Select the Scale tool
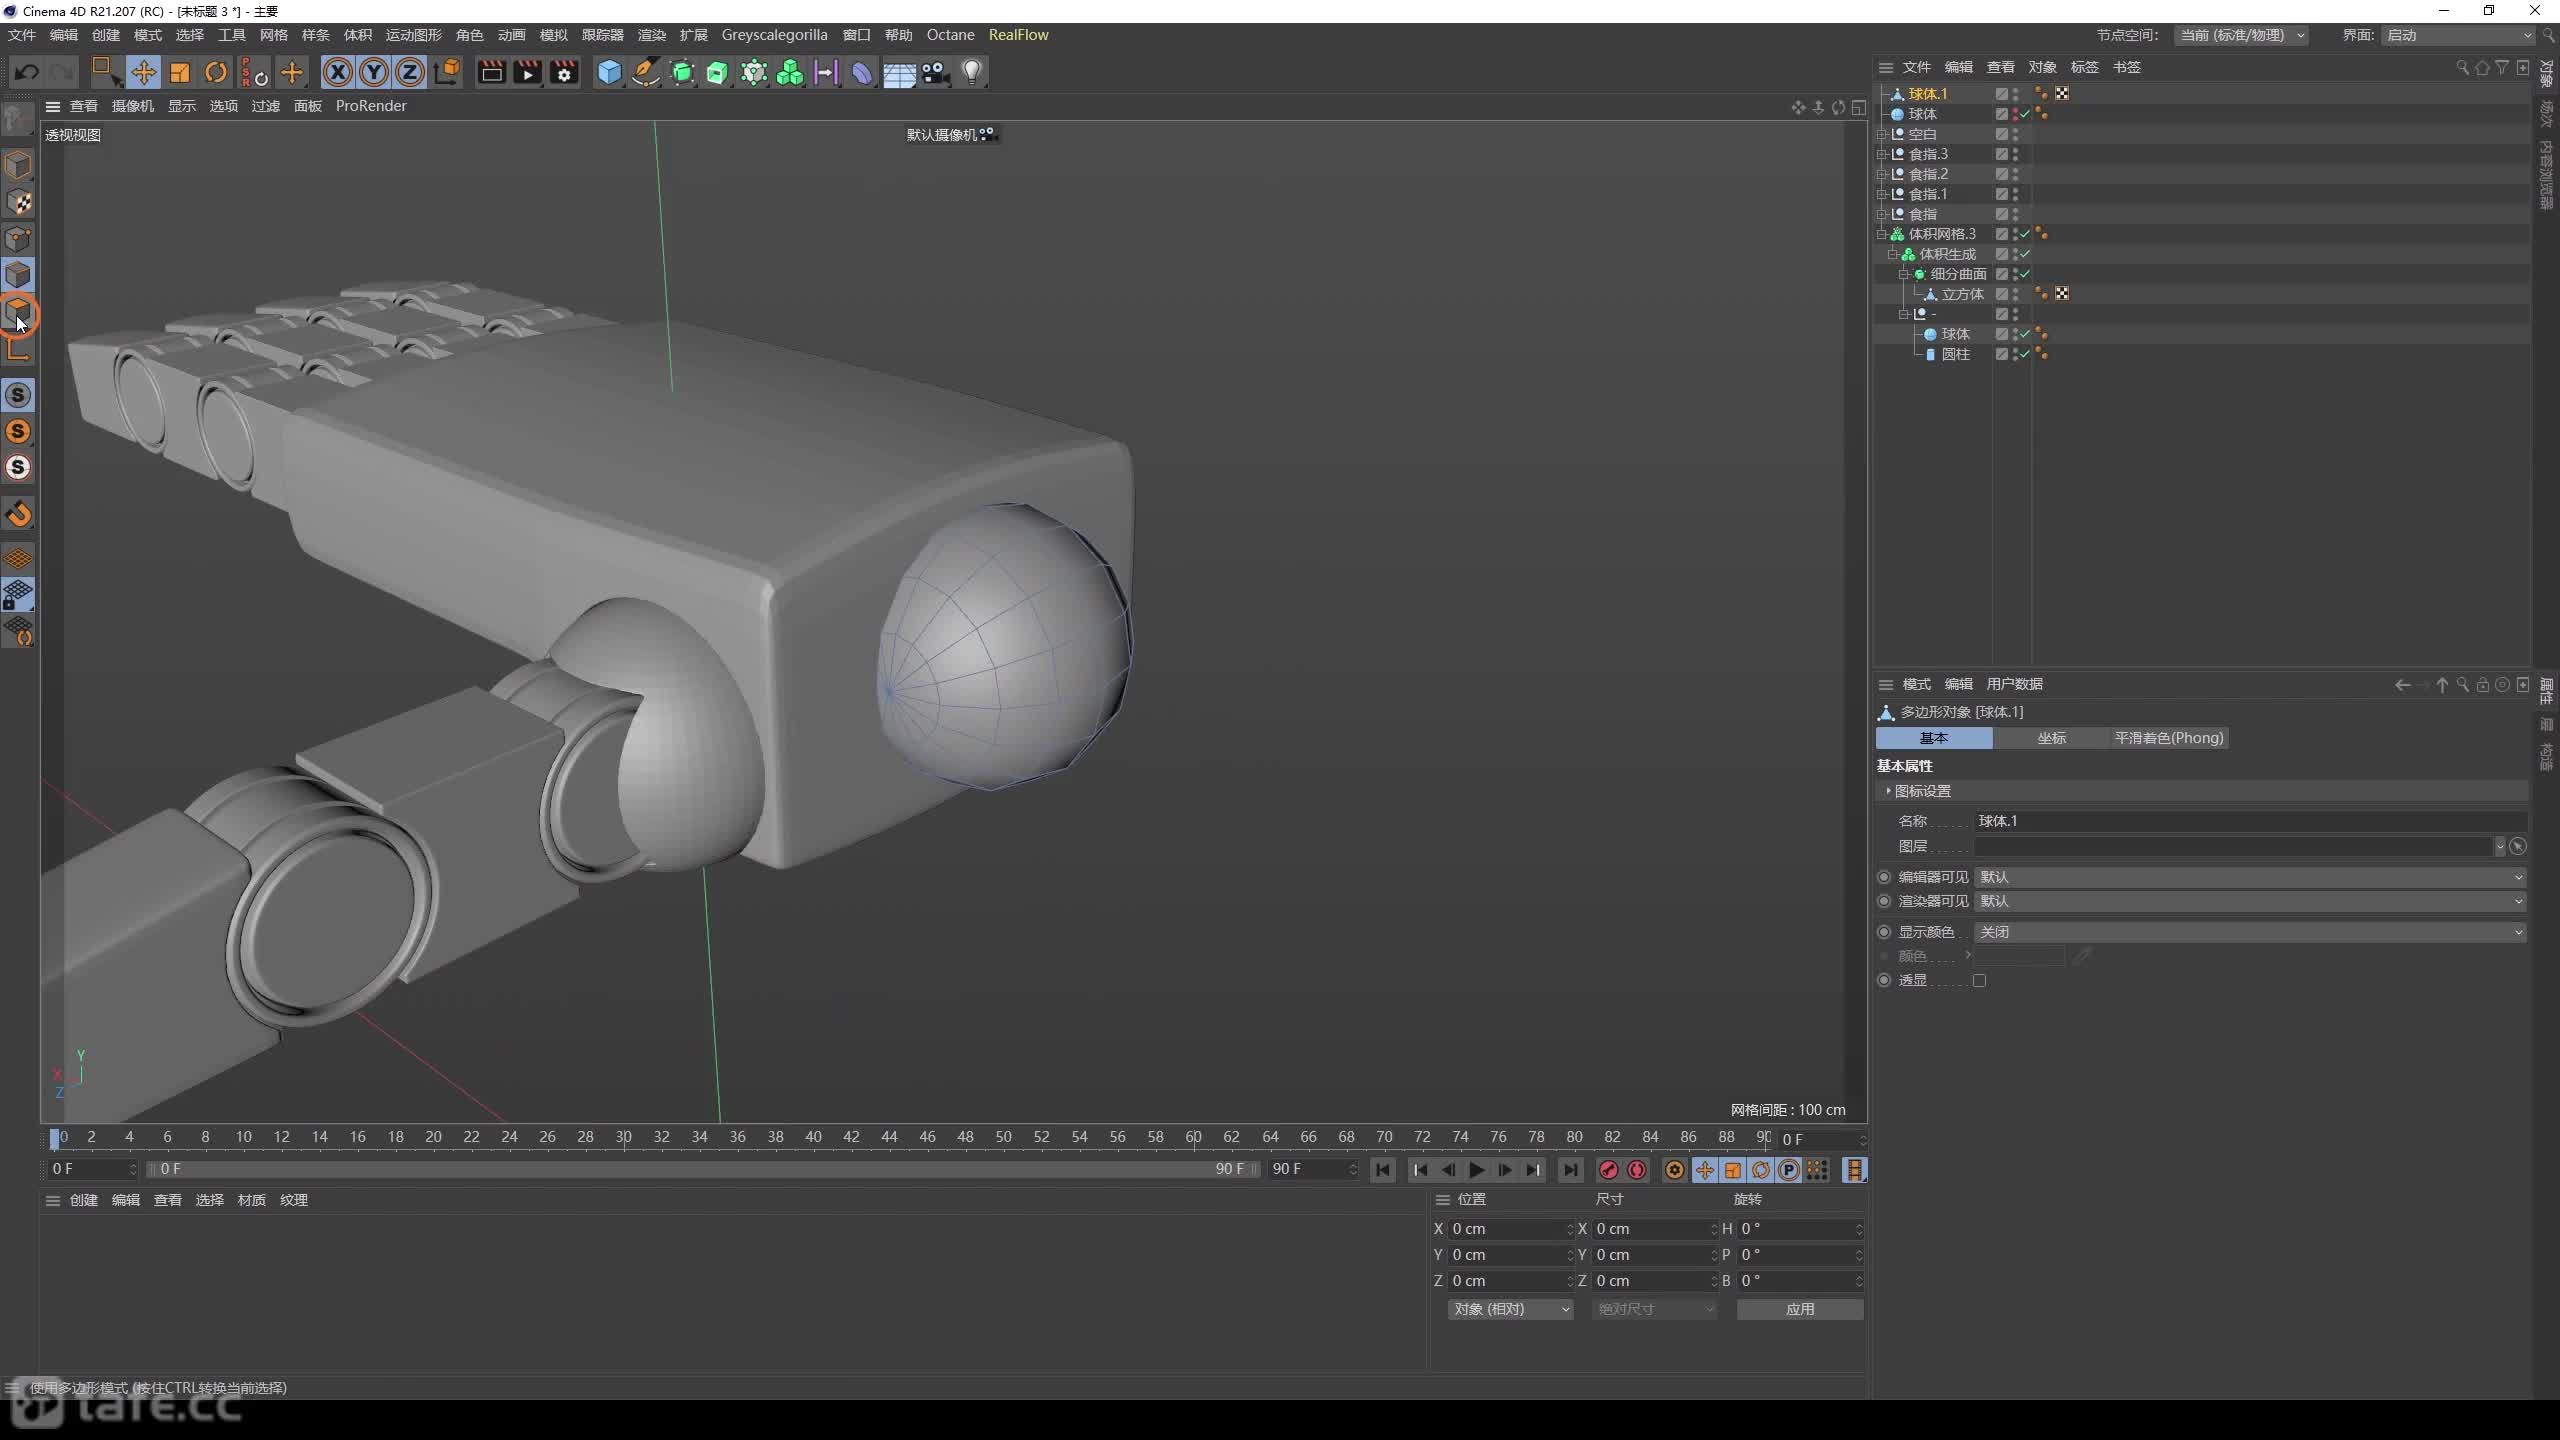2560x1440 pixels. pos(180,72)
